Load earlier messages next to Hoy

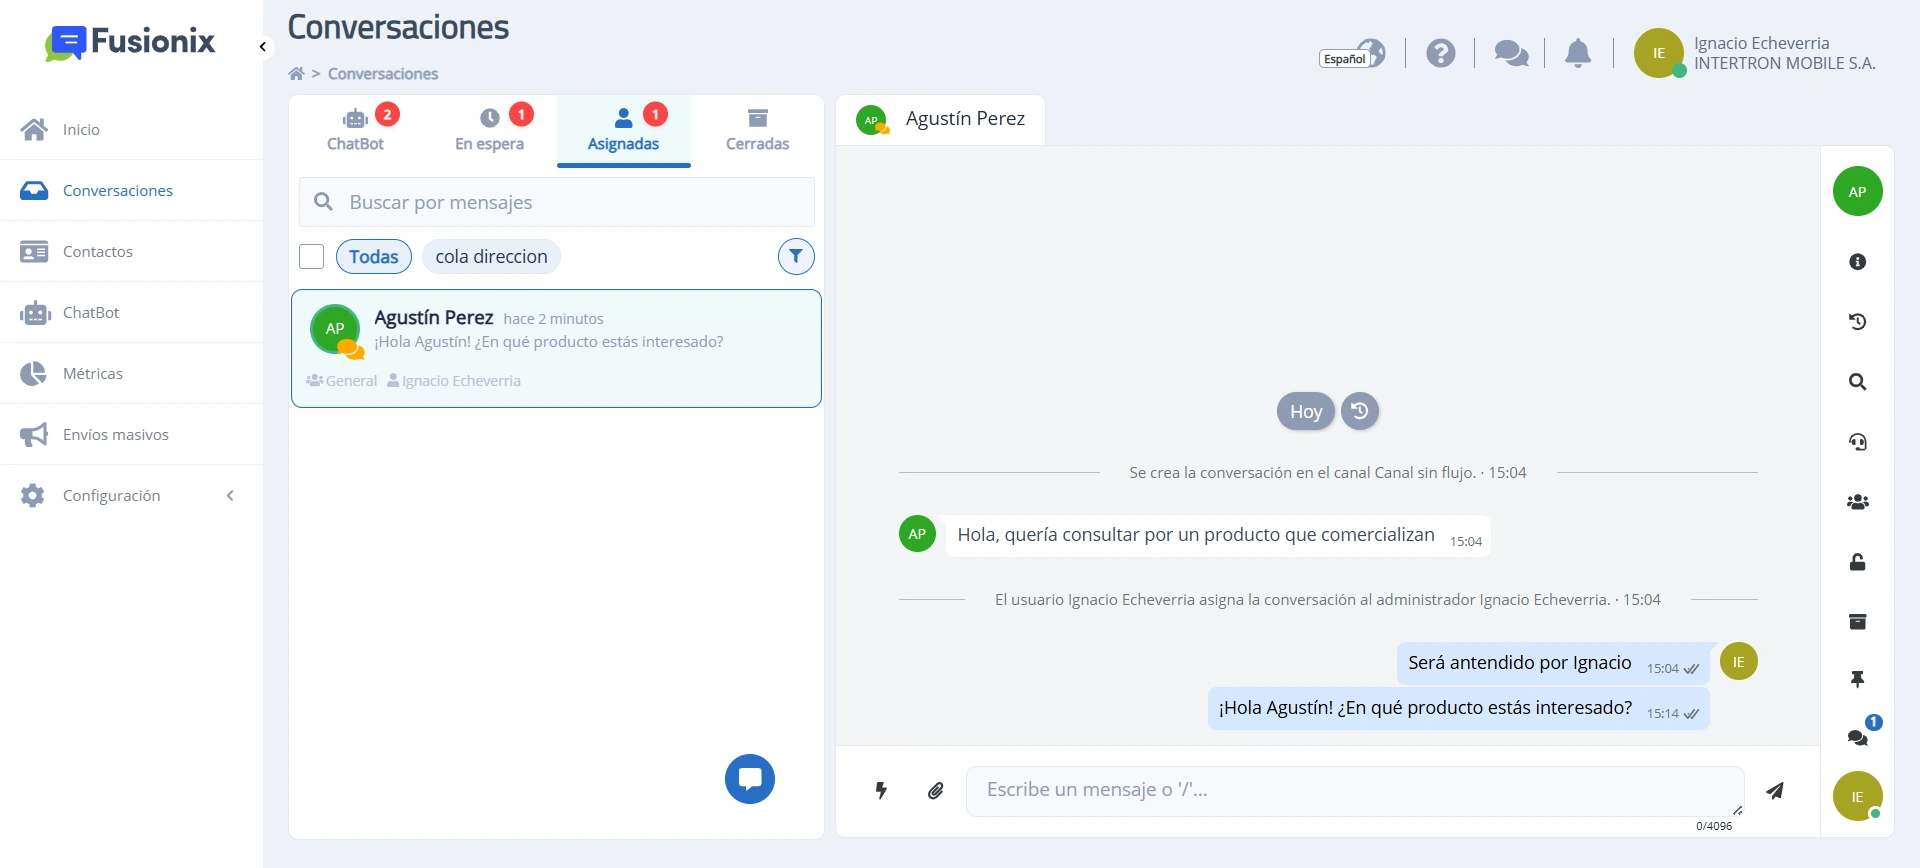tap(1360, 411)
